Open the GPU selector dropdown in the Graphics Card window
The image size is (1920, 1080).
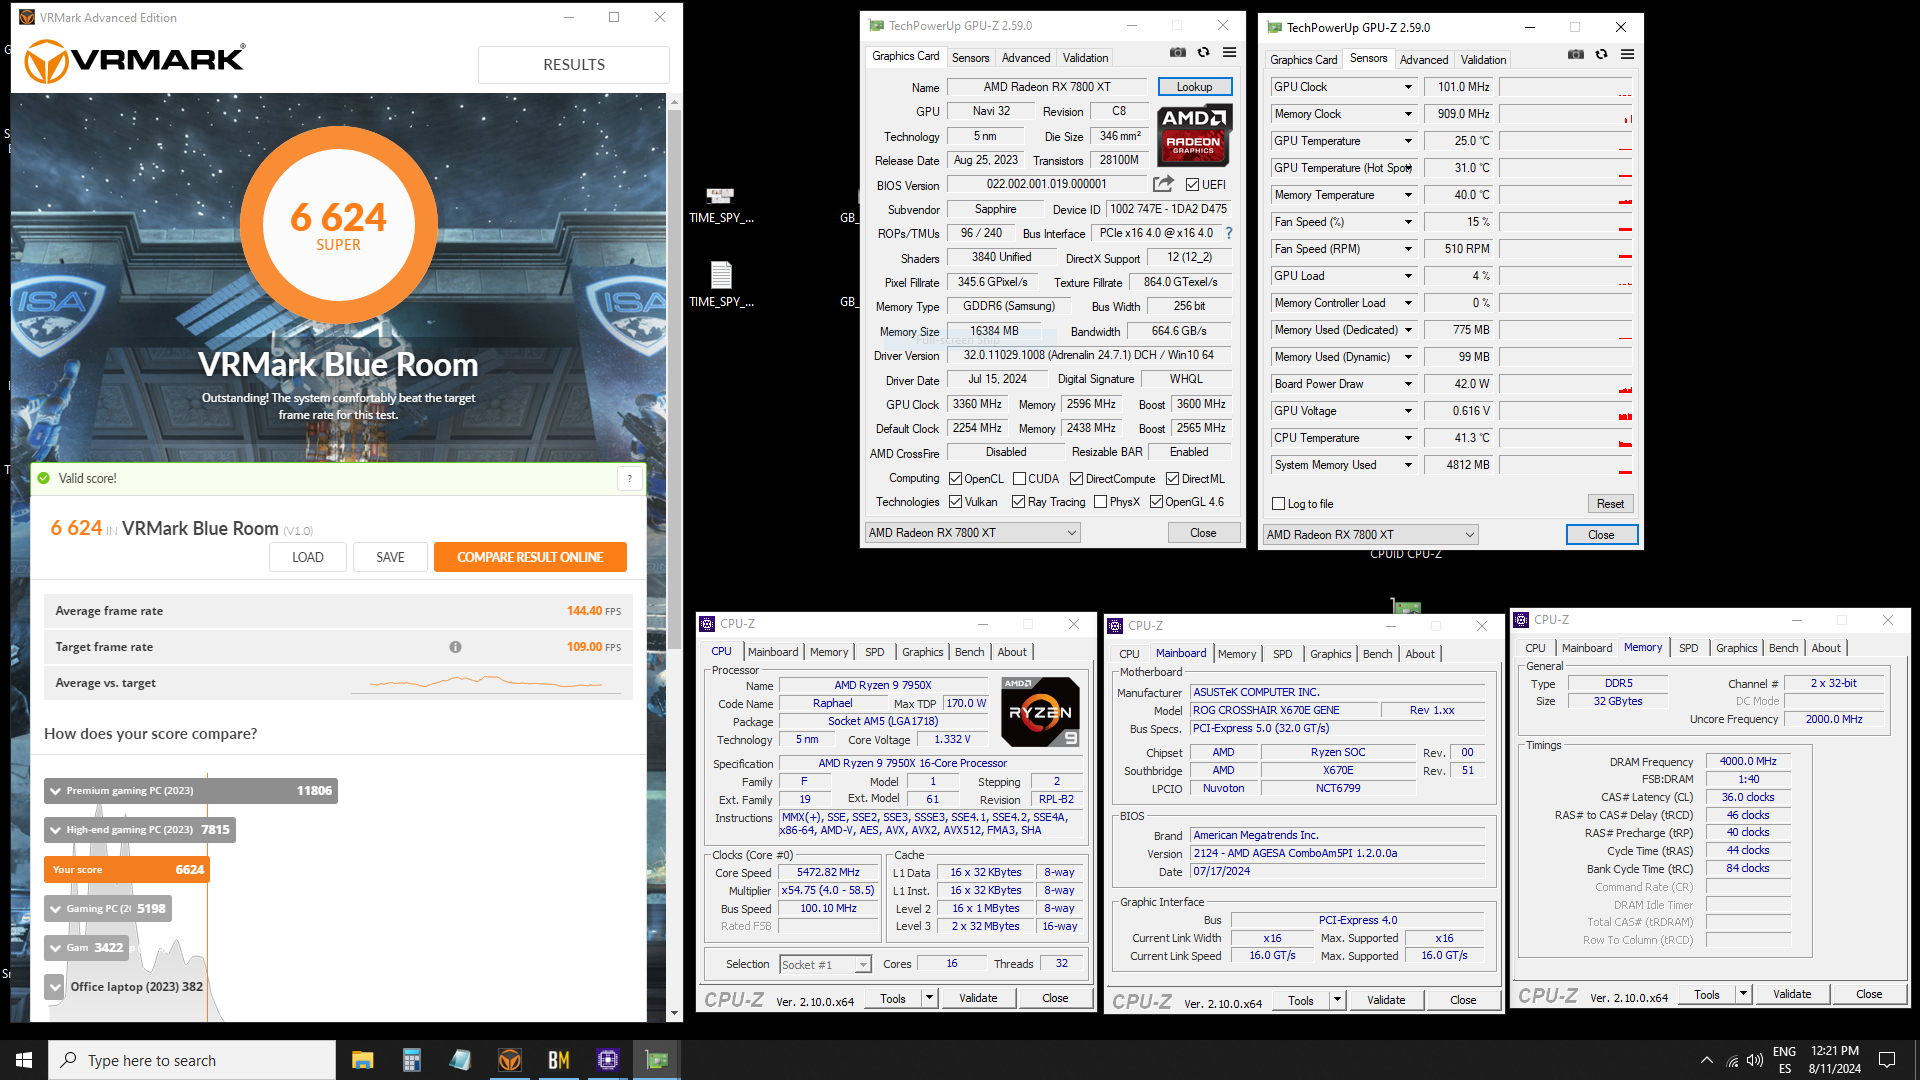tap(972, 533)
